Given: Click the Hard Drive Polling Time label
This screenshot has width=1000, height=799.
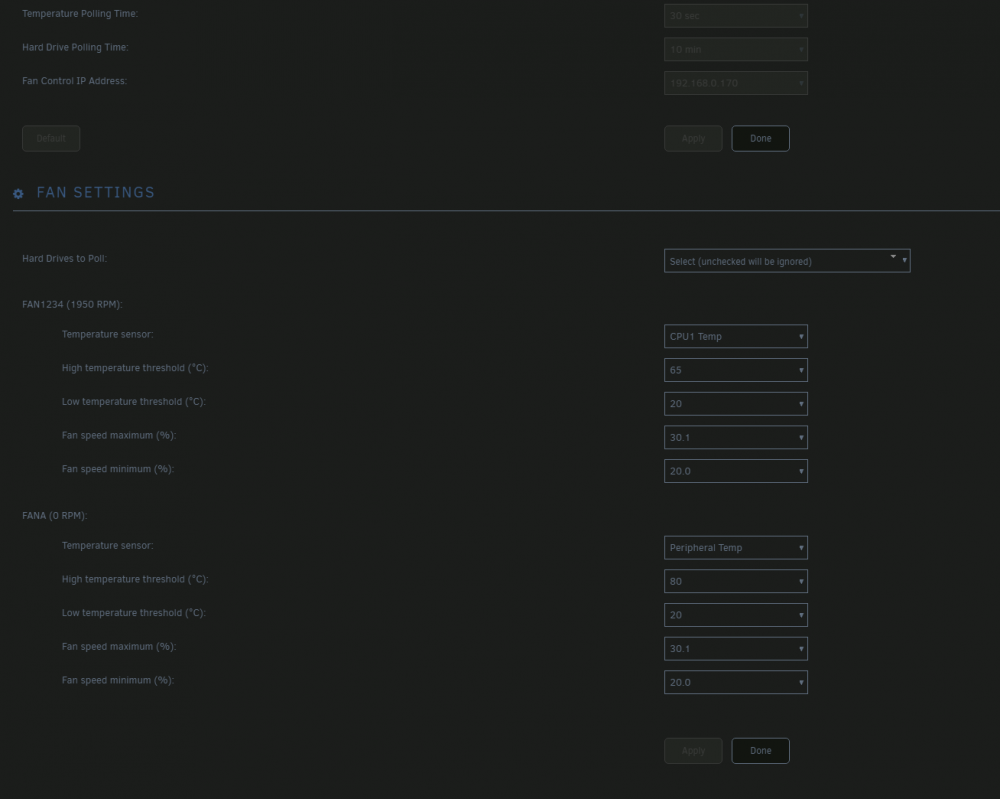Looking at the screenshot, I should (75, 47).
